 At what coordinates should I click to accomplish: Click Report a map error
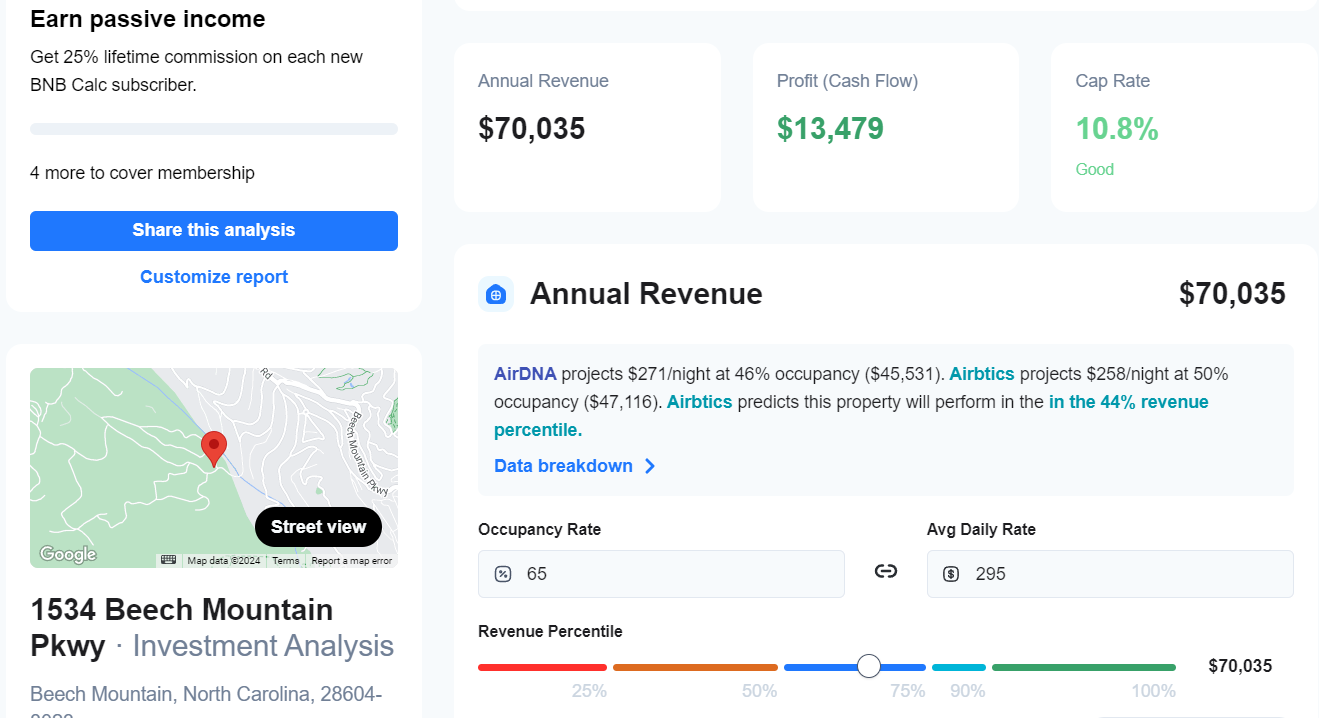(x=351, y=561)
